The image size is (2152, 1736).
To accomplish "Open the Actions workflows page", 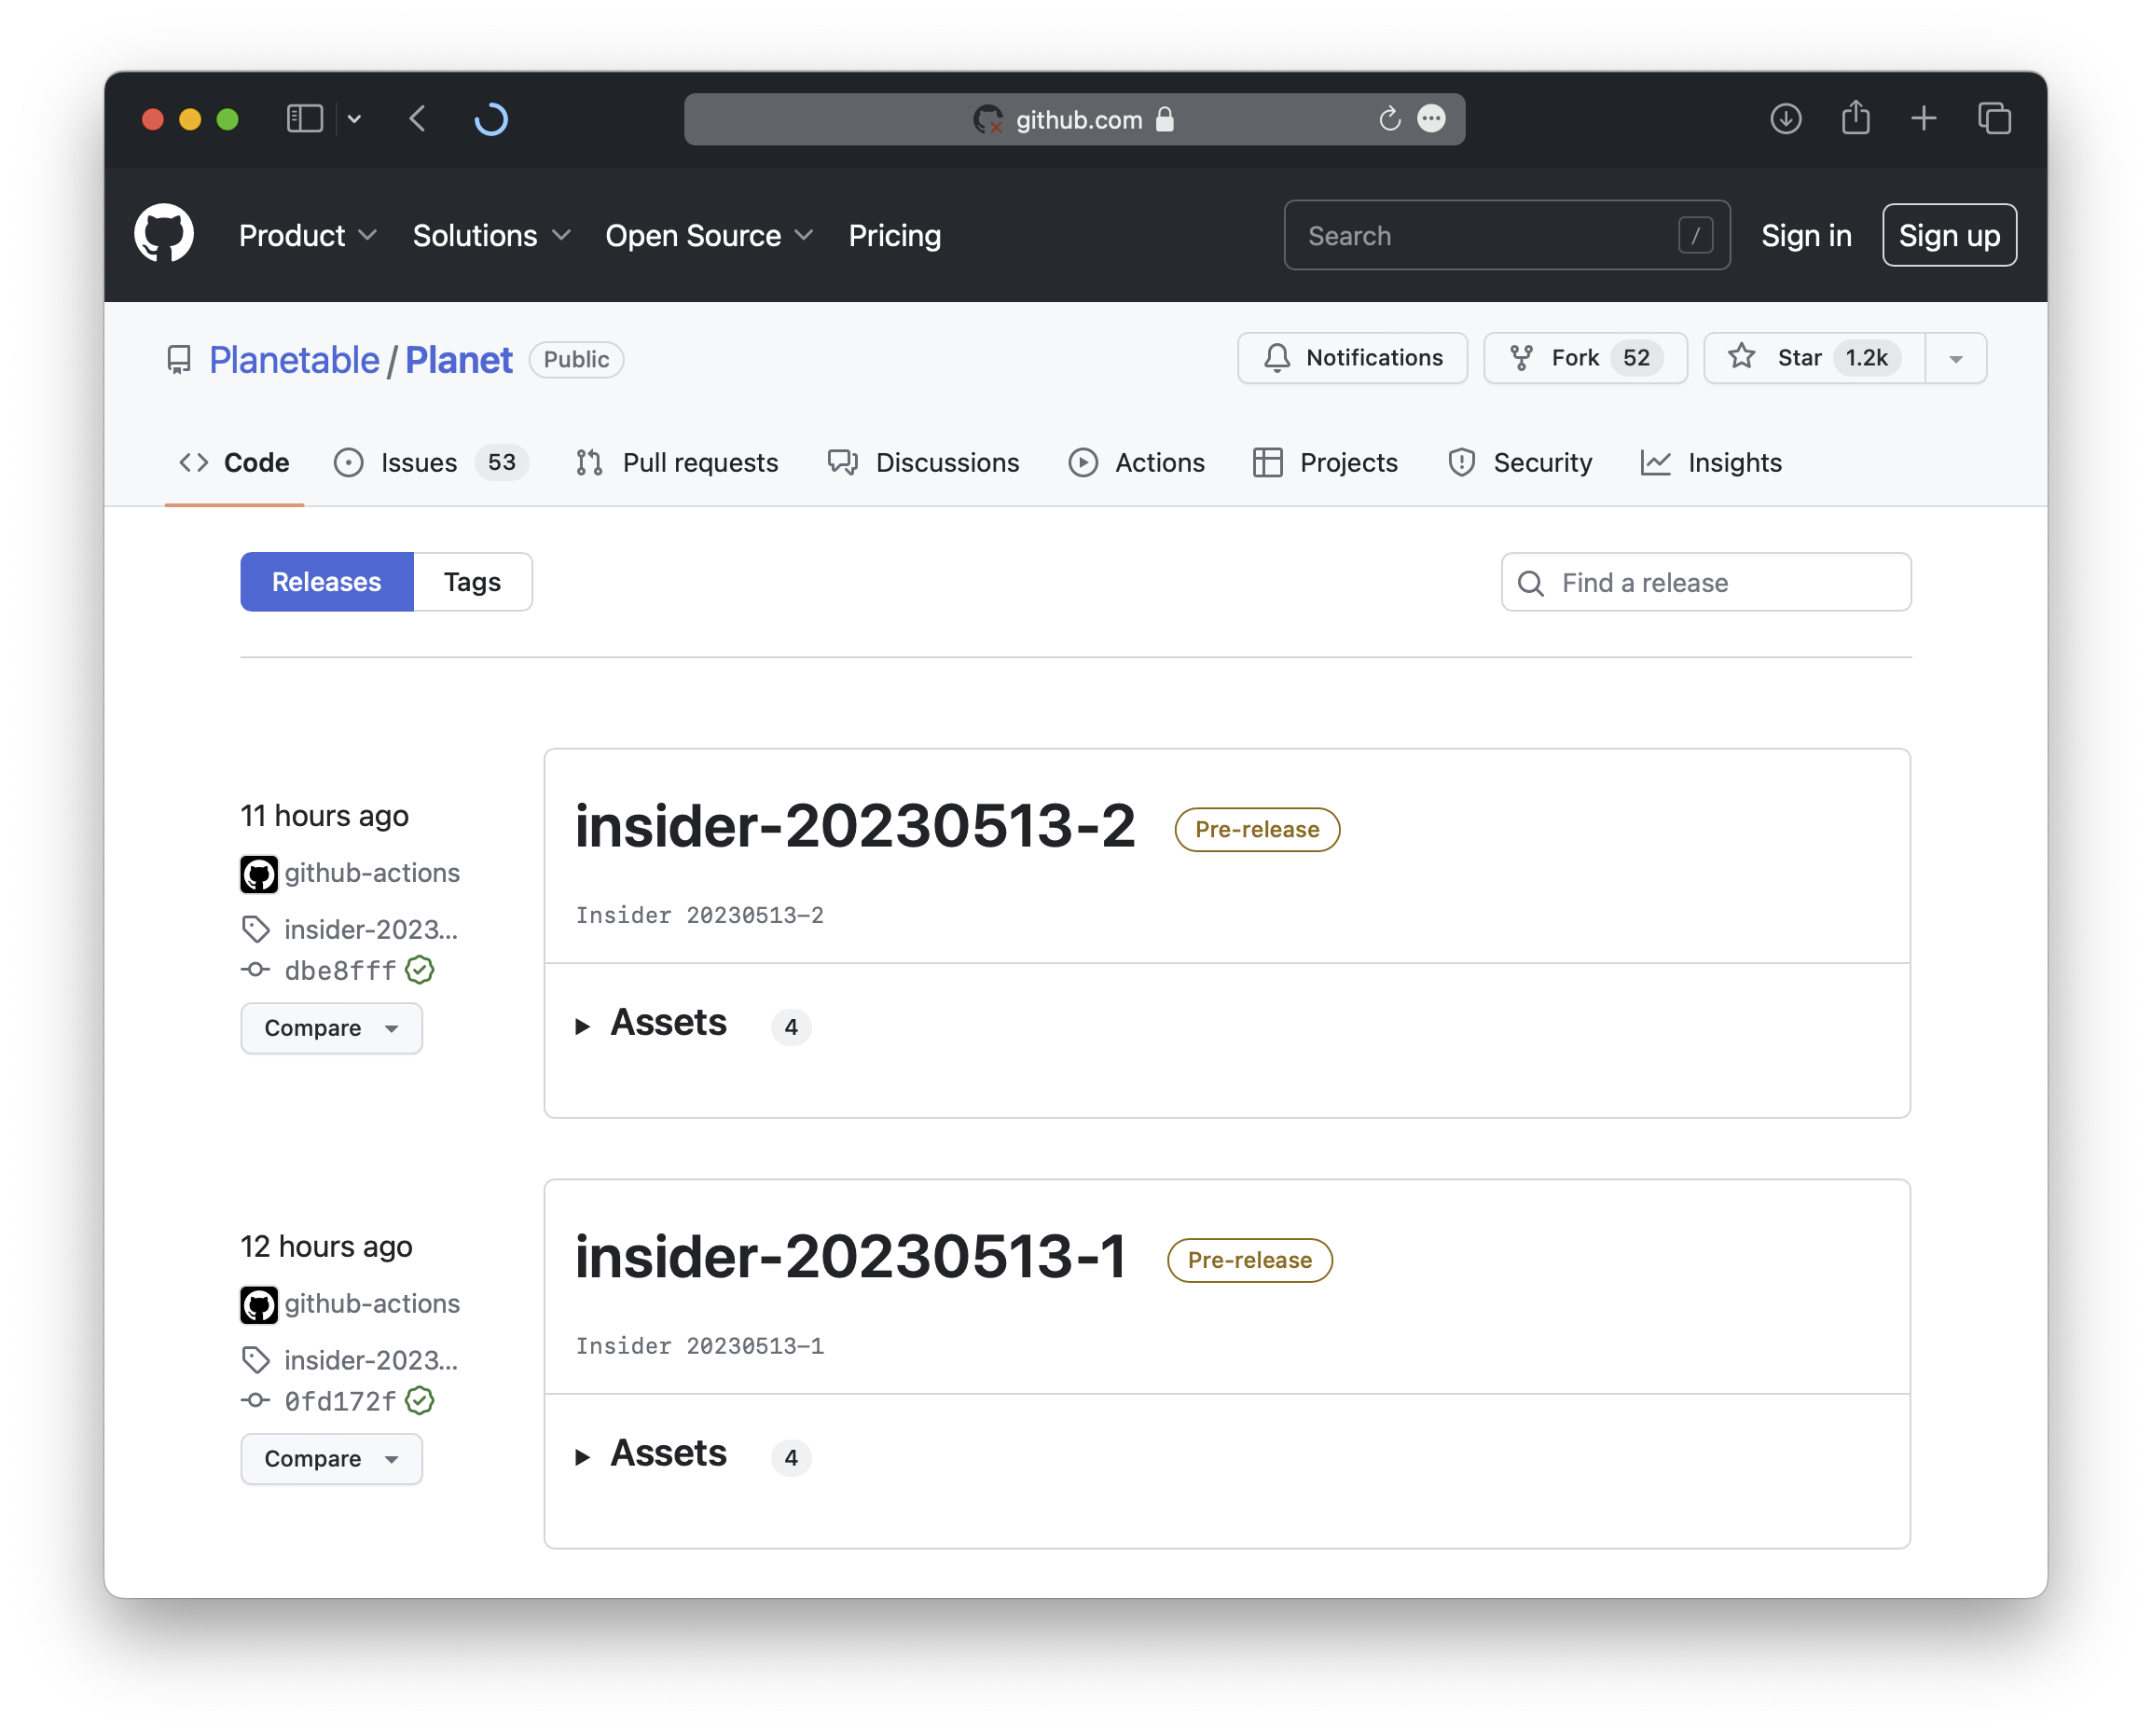I will (x=1137, y=462).
